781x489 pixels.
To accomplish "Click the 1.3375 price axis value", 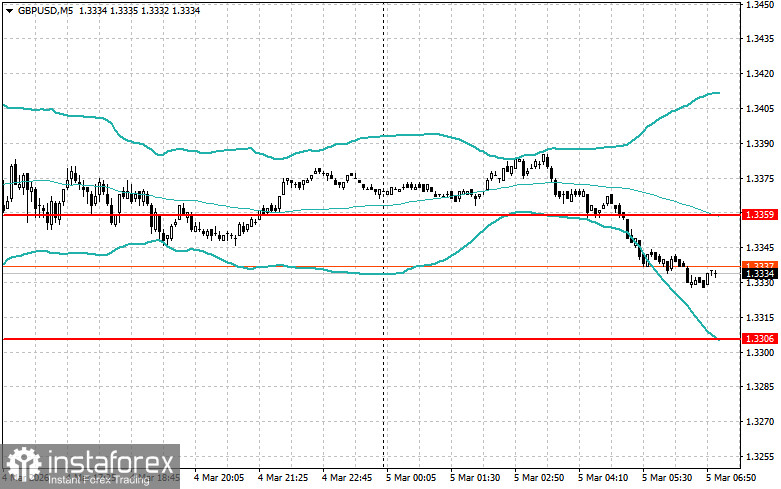I will 760,179.
